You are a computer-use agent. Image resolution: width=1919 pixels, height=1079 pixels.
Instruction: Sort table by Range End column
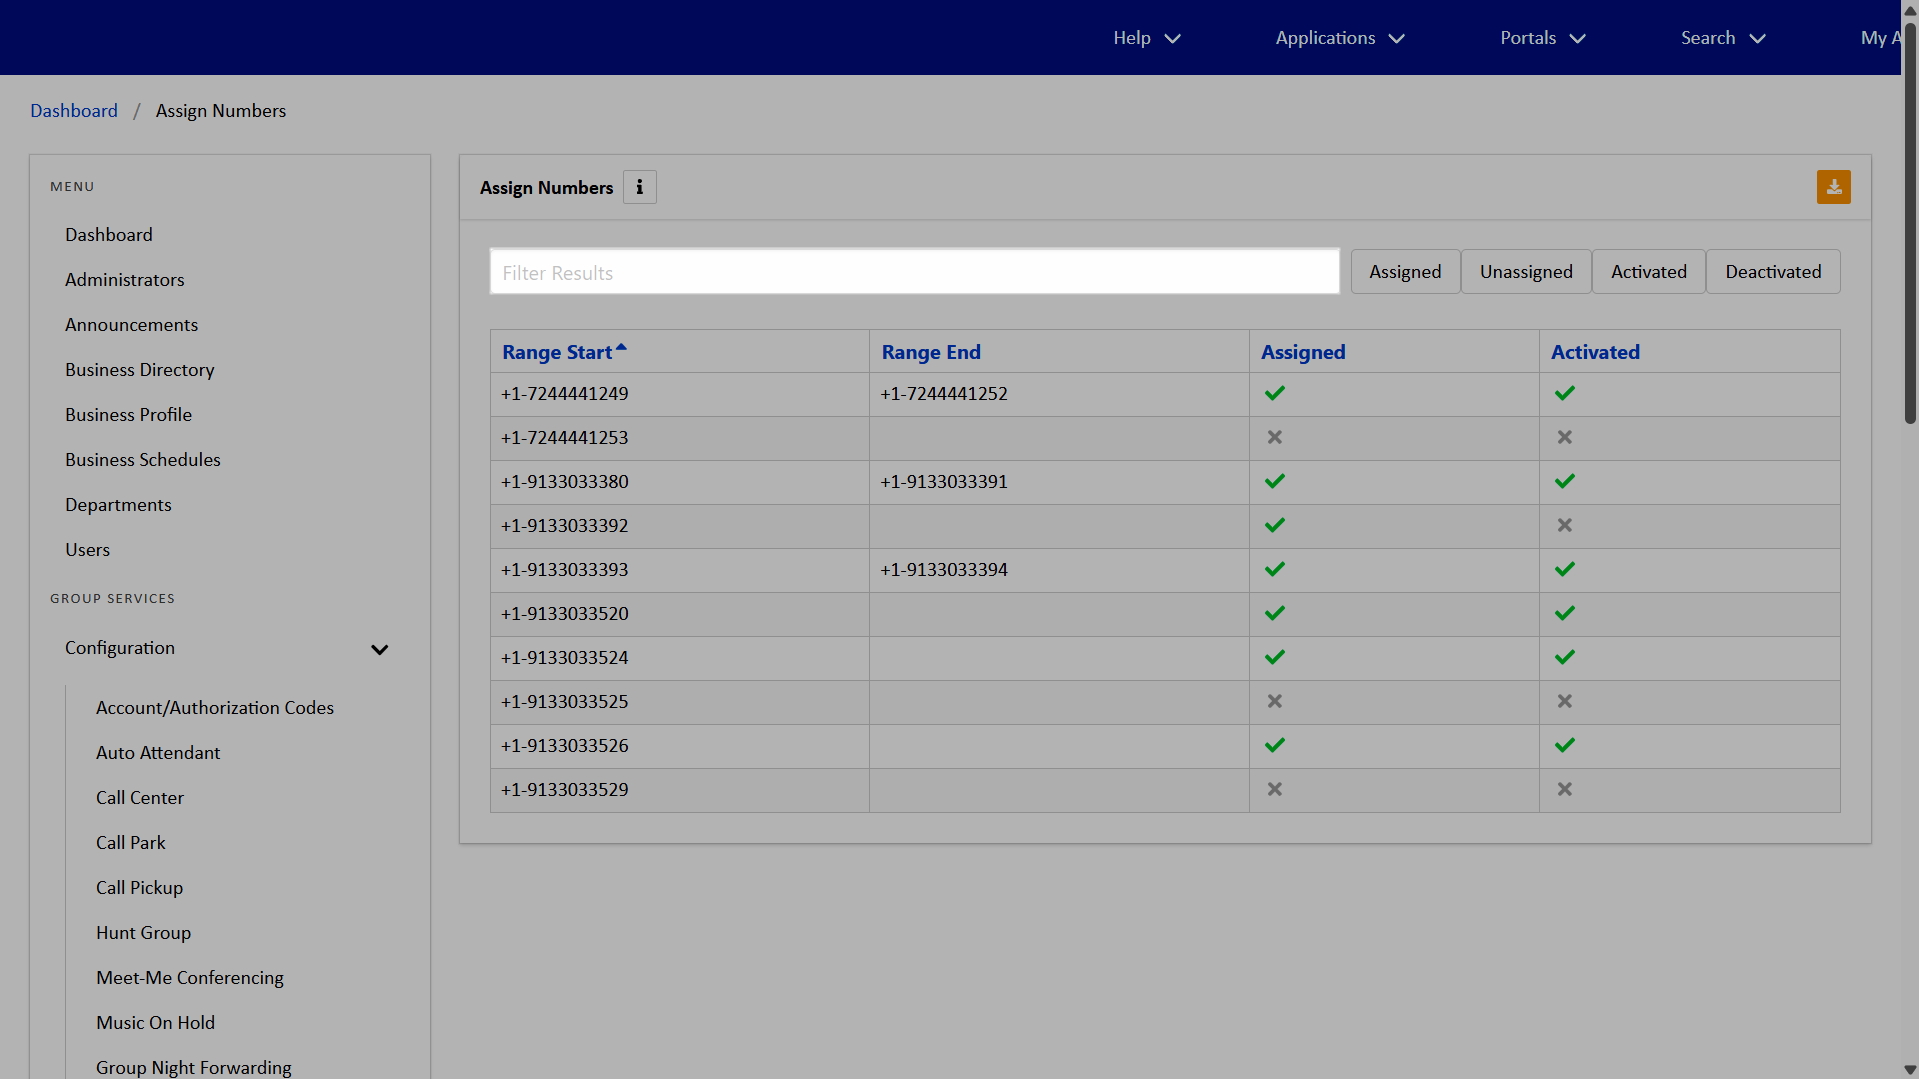click(x=930, y=352)
